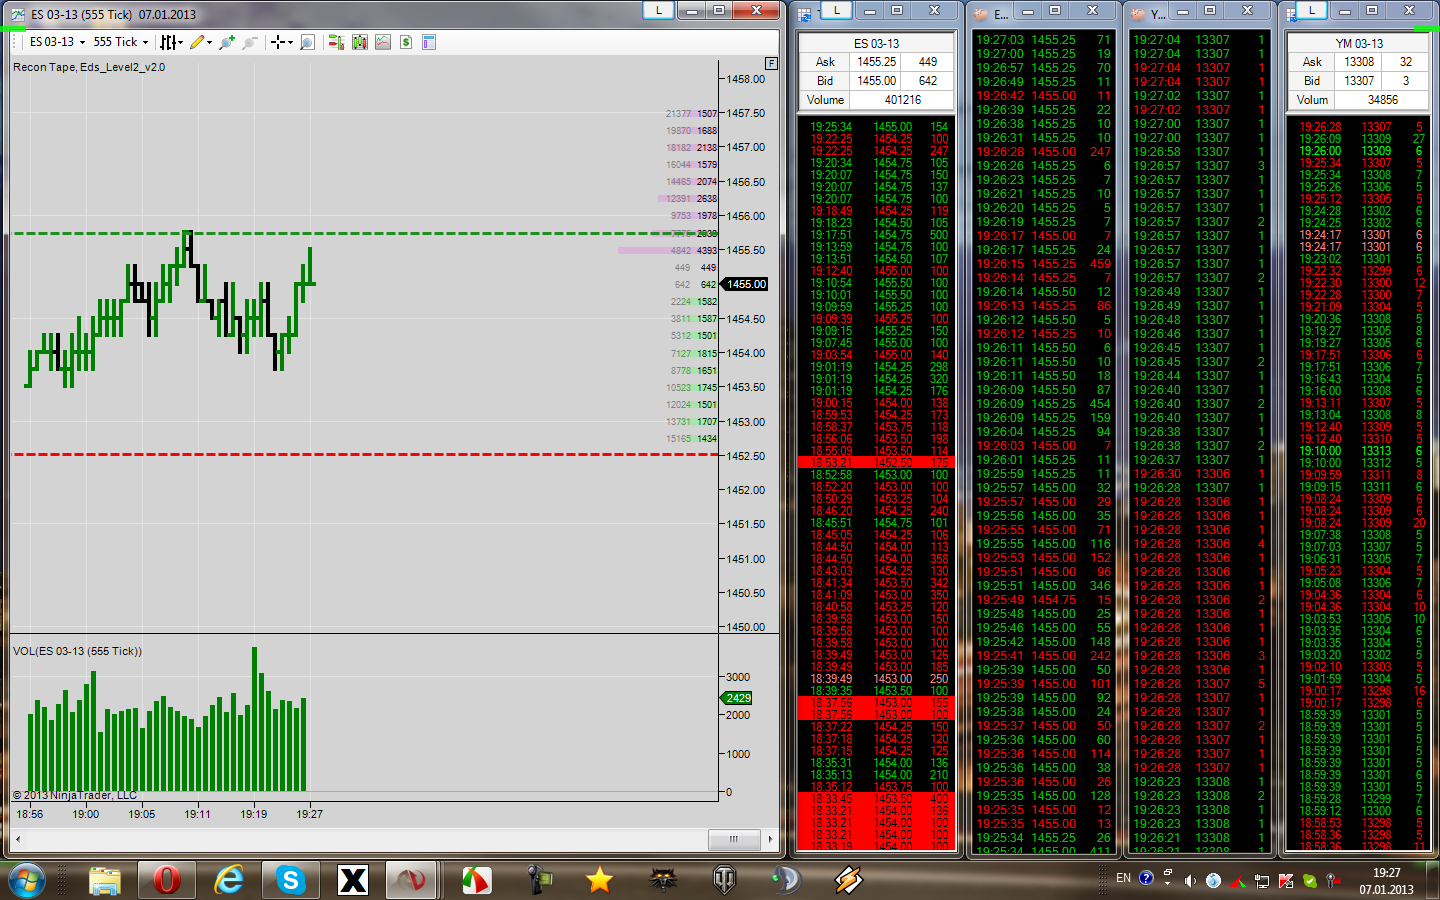Click the chart scrollbar right arrow

770,839
